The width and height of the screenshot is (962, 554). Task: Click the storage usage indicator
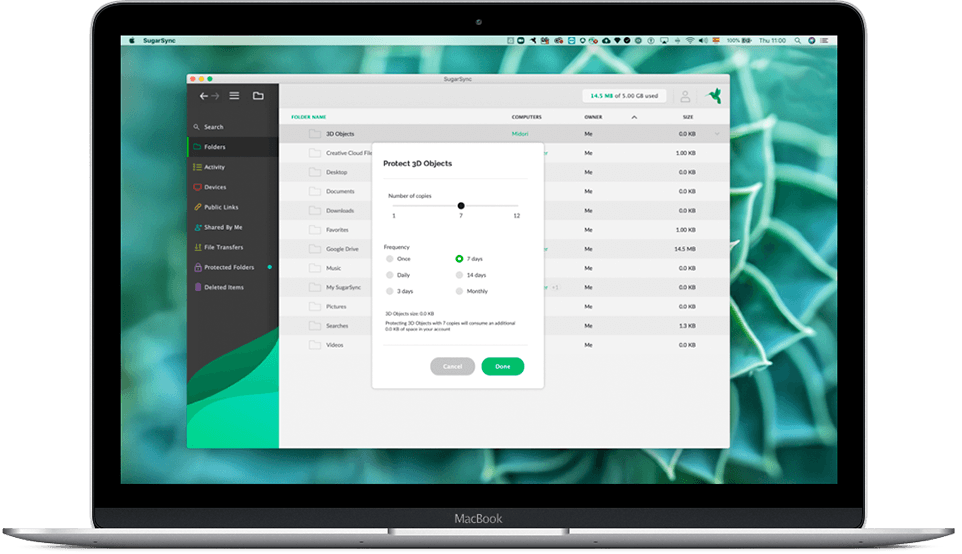point(624,96)
